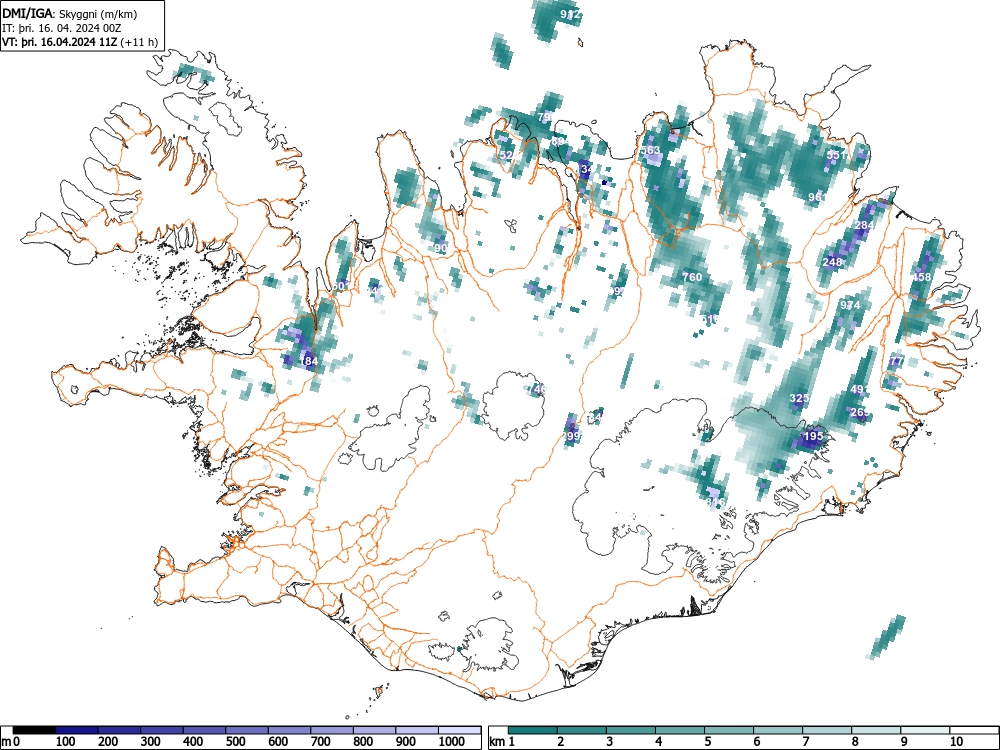Click the title text DMI/IGA: Skyggni (m/km)

[70, 14]
